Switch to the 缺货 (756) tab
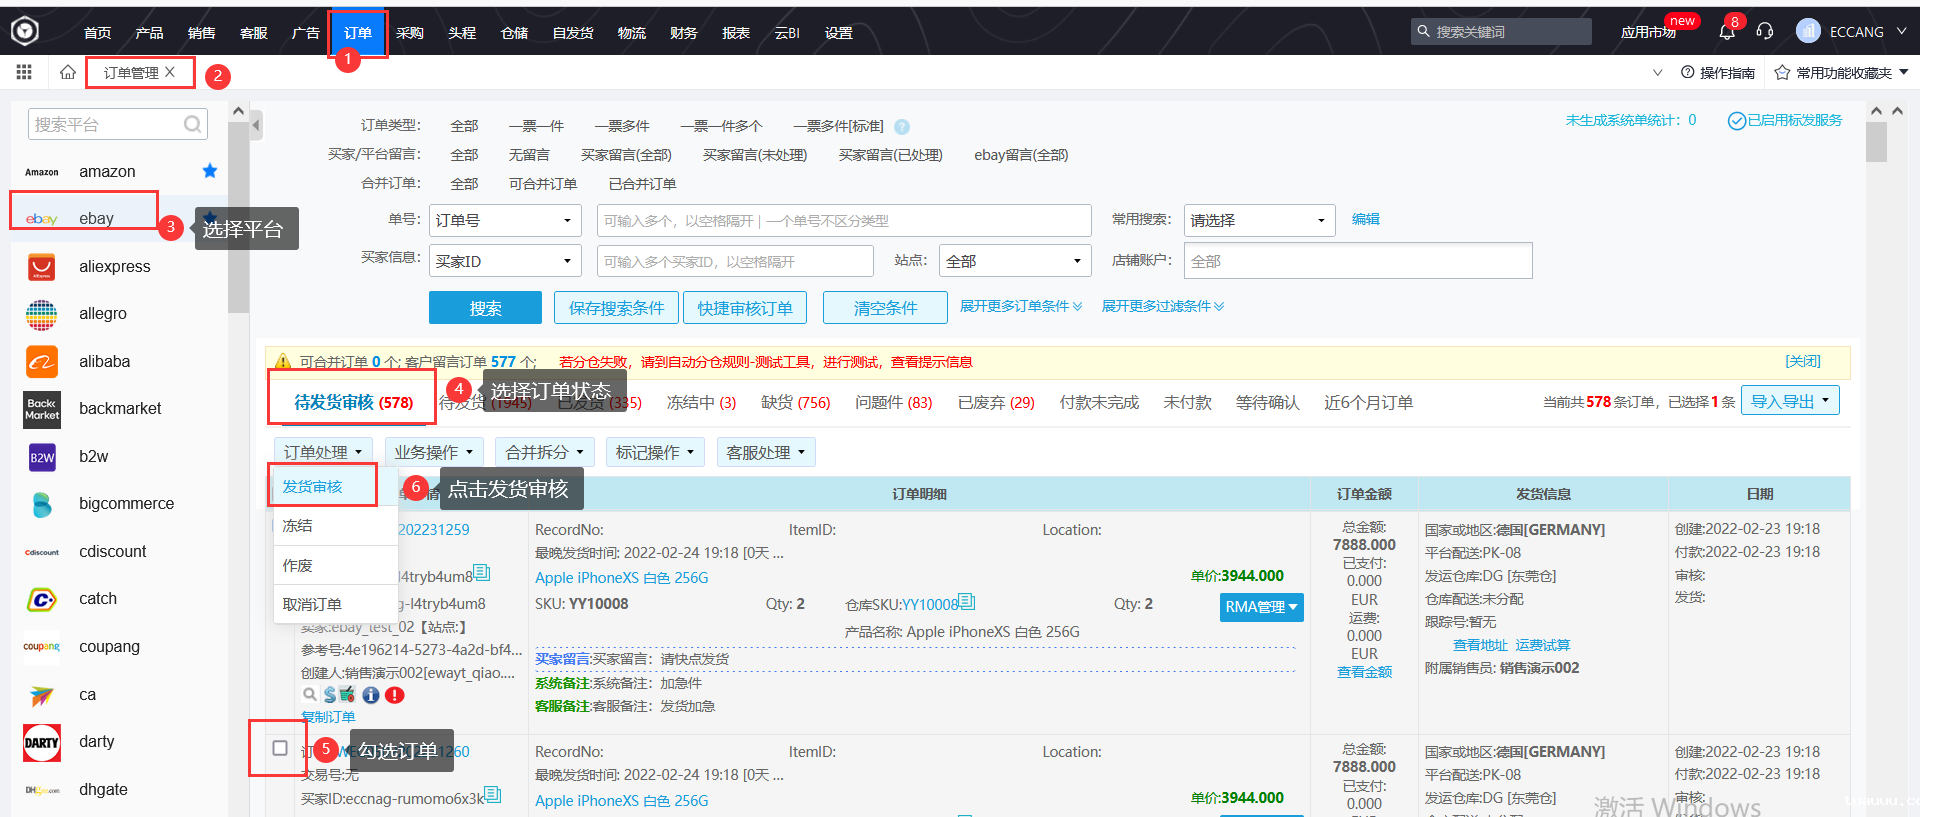Viewport: 1934px width, 817px height. (795, 403)
